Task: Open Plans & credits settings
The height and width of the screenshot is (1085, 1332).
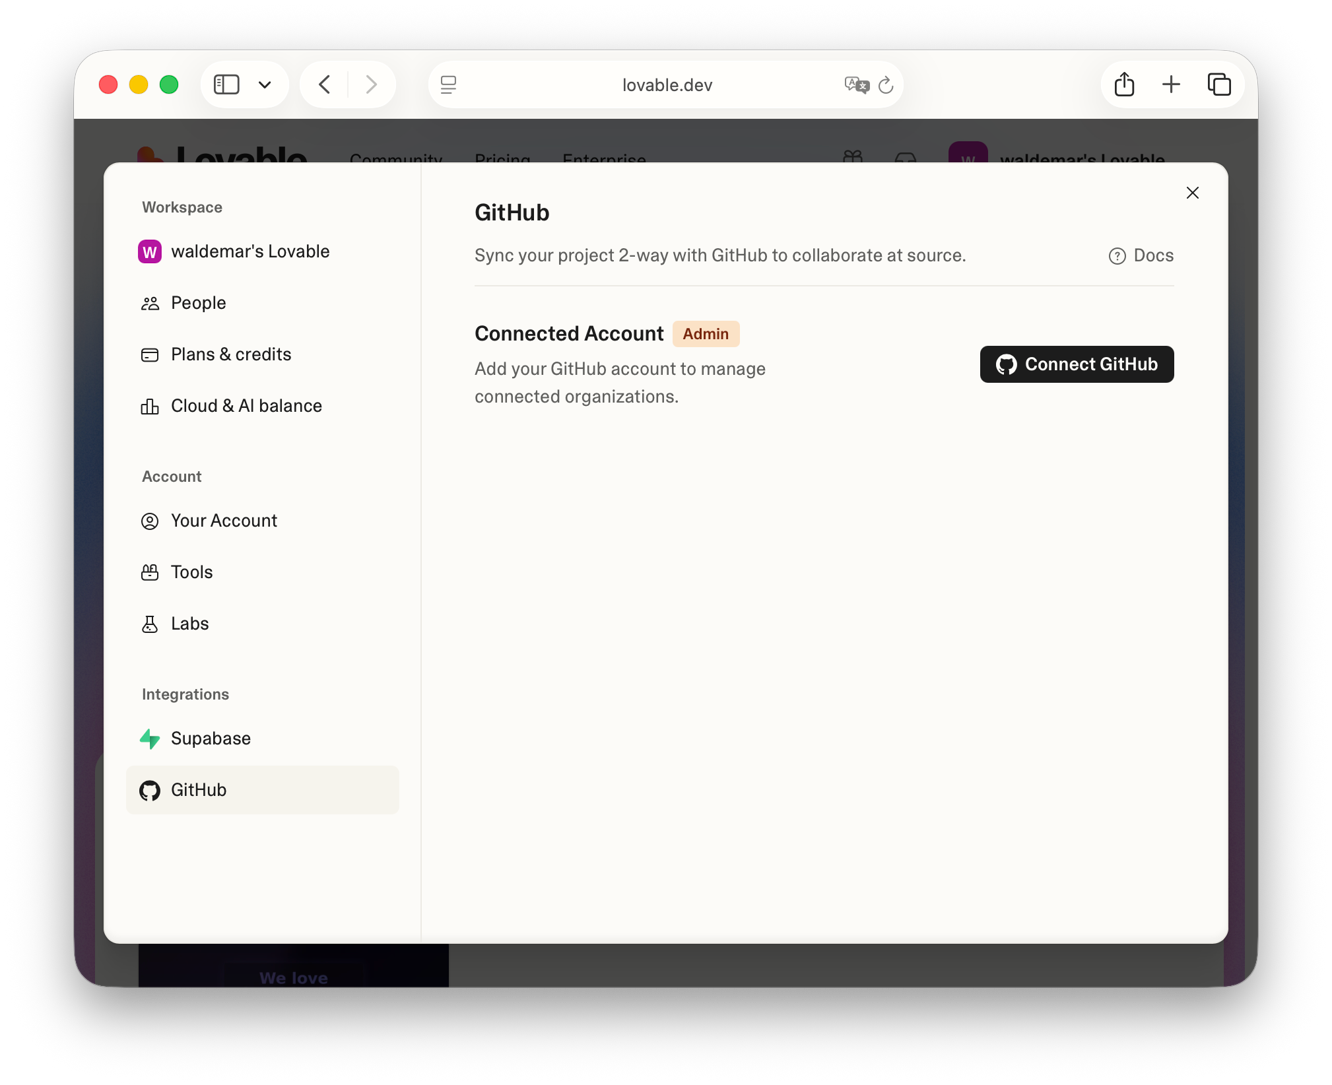Action: pos(230,354)
